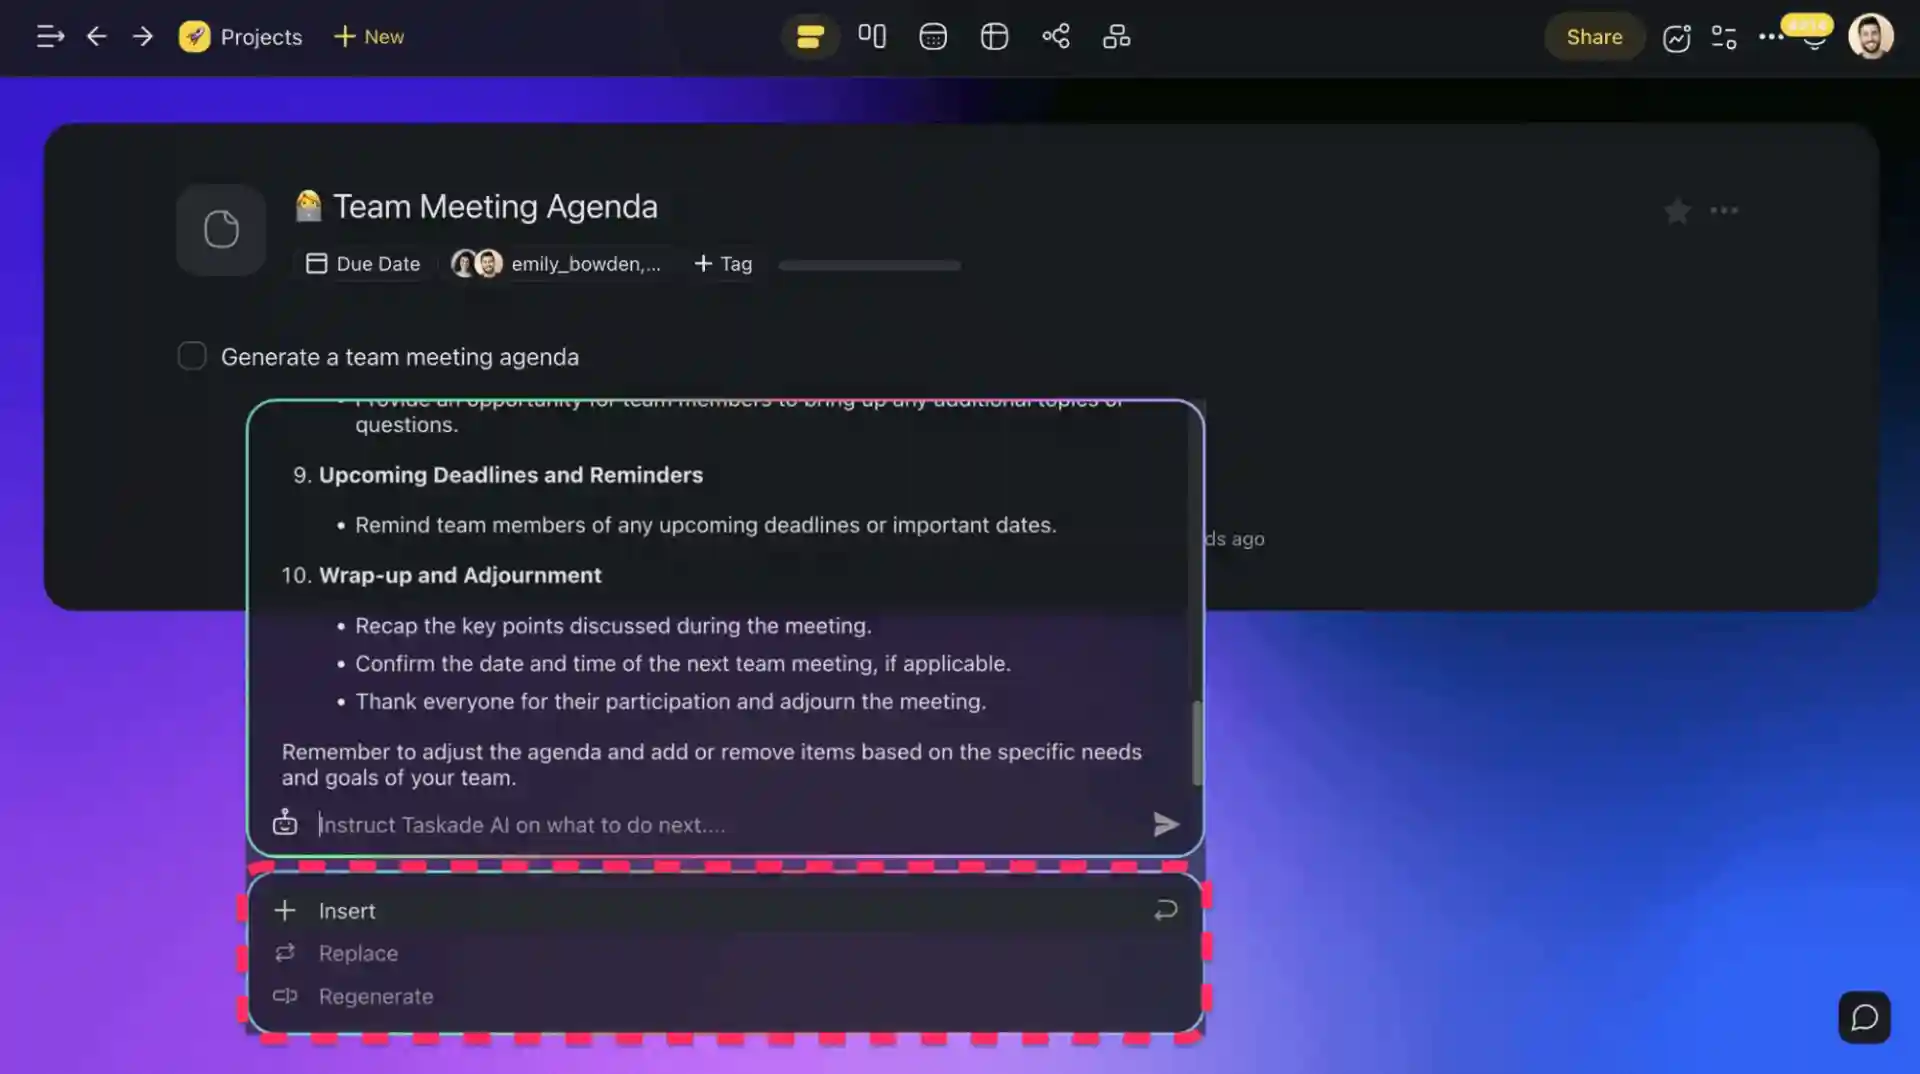The image size is (1920, 1074).
Task: Choose Regenerate in the AI menu
Action: pyautogui.click(x=375, y=997)
